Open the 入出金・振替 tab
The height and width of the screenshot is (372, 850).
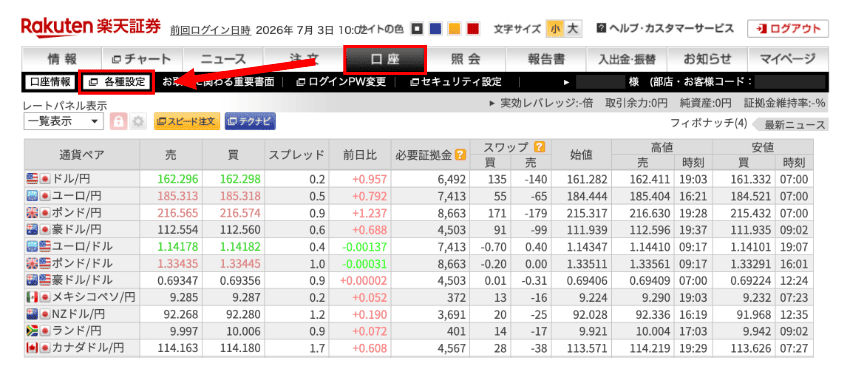click(x=627, y=59)
